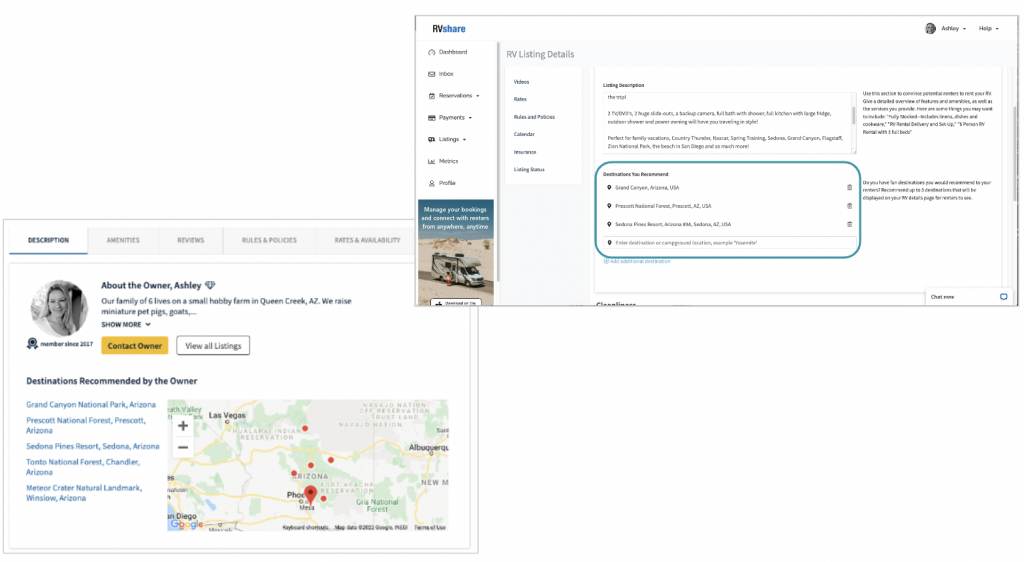The width and height of the screenshot is (1024, 562).
Task: Open the Insurance listing section
Action: click(x=524, y=152)
